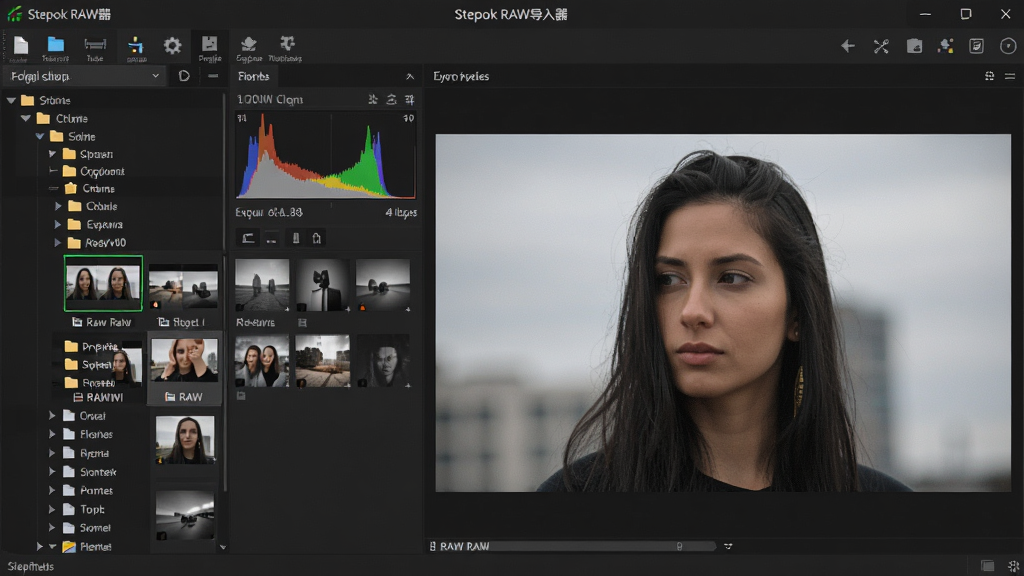Select the crossed arrows shuffle icon
The height and width of the screenshot is (576, 1024).
[881, 46]
